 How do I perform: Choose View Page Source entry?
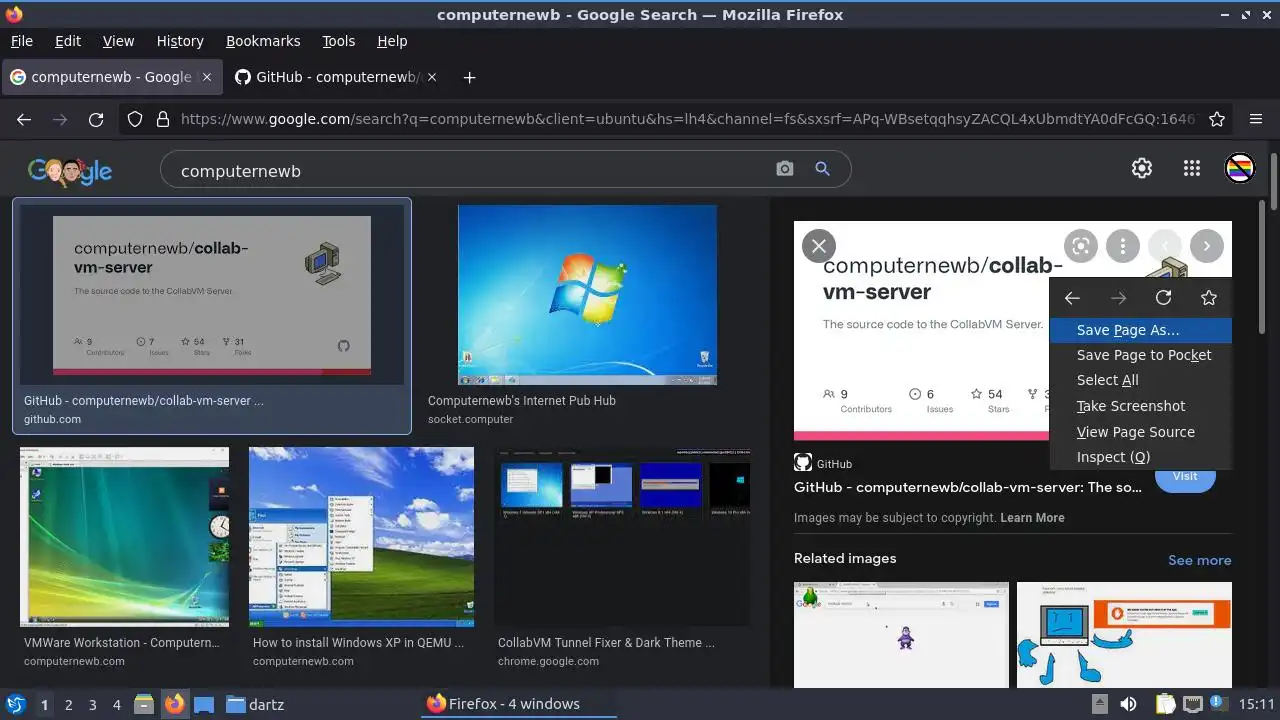1141,432
